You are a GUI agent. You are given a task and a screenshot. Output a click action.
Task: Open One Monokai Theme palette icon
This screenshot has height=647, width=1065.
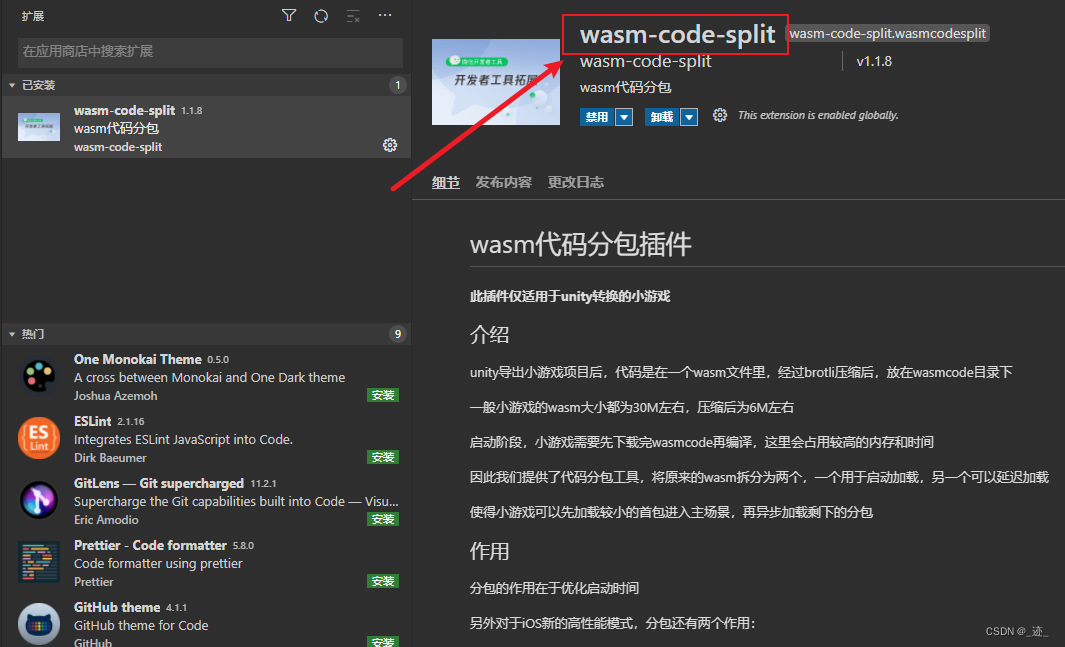coord(39,376)
